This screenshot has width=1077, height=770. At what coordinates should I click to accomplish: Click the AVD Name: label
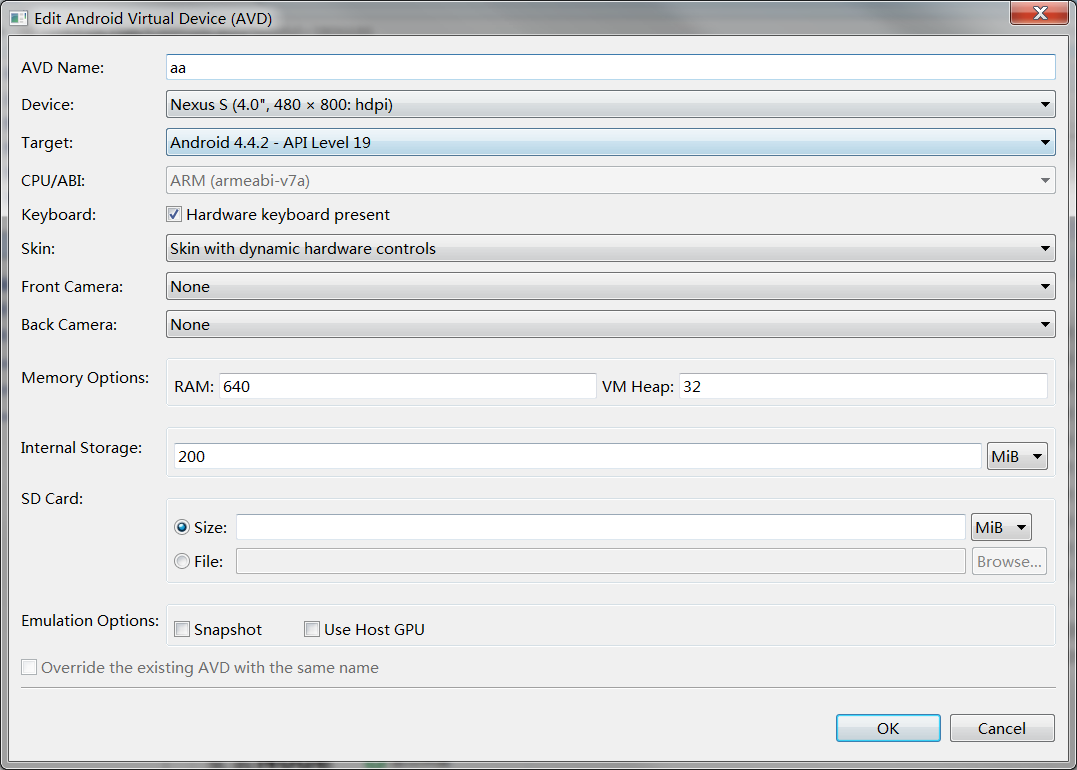(63, 67)
